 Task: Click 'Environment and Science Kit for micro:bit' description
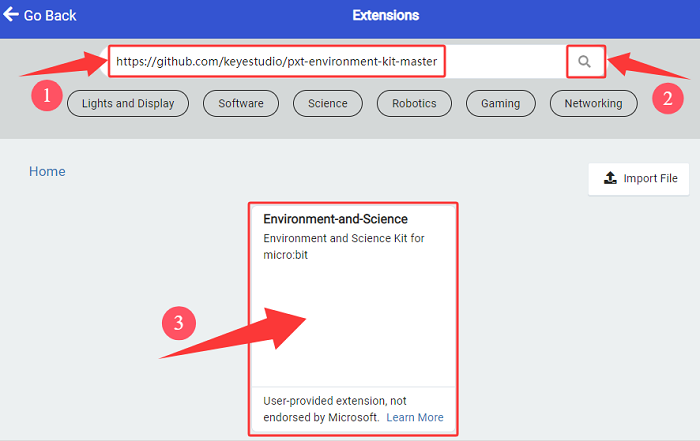coord(344,246)
